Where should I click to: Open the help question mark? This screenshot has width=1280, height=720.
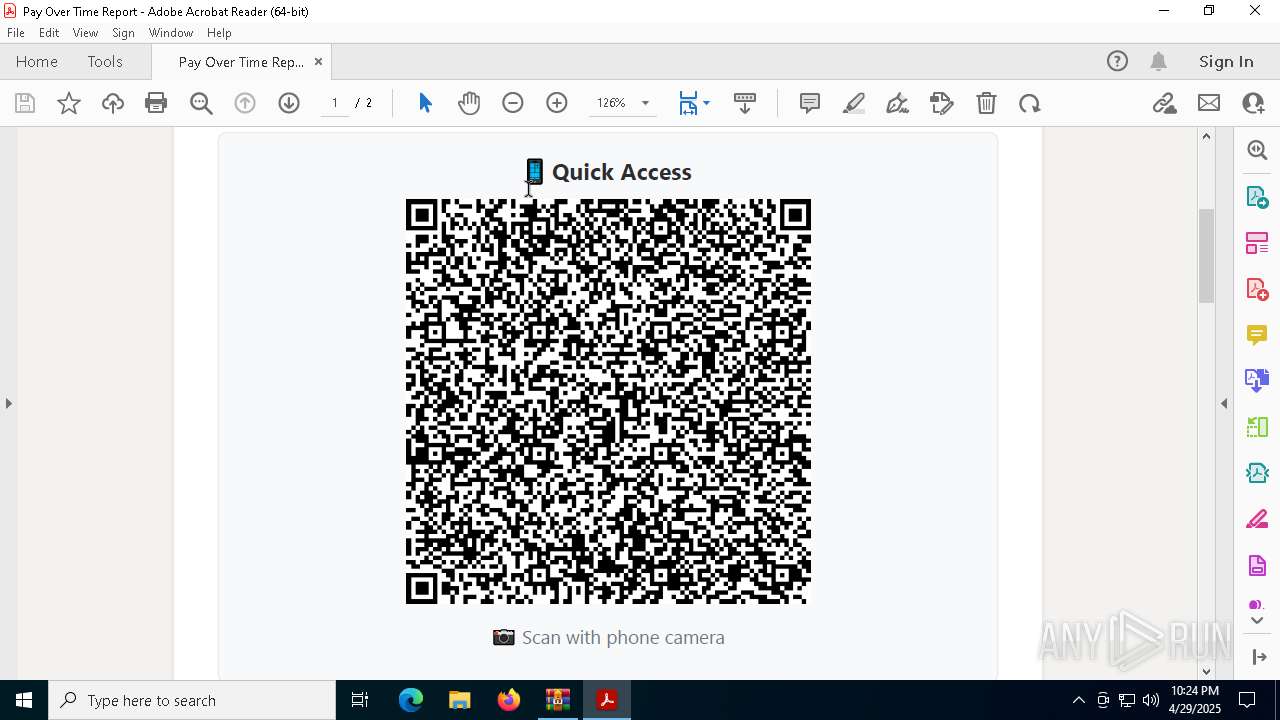tap(1117, 62)
